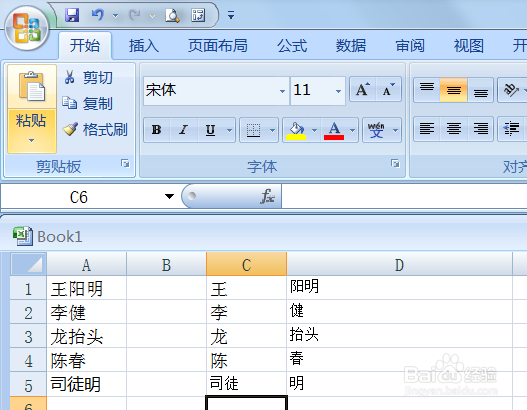Open the font color dropdown arrow
The width and height of the screenshot is (527, 410).
click(x=353, y=130)
